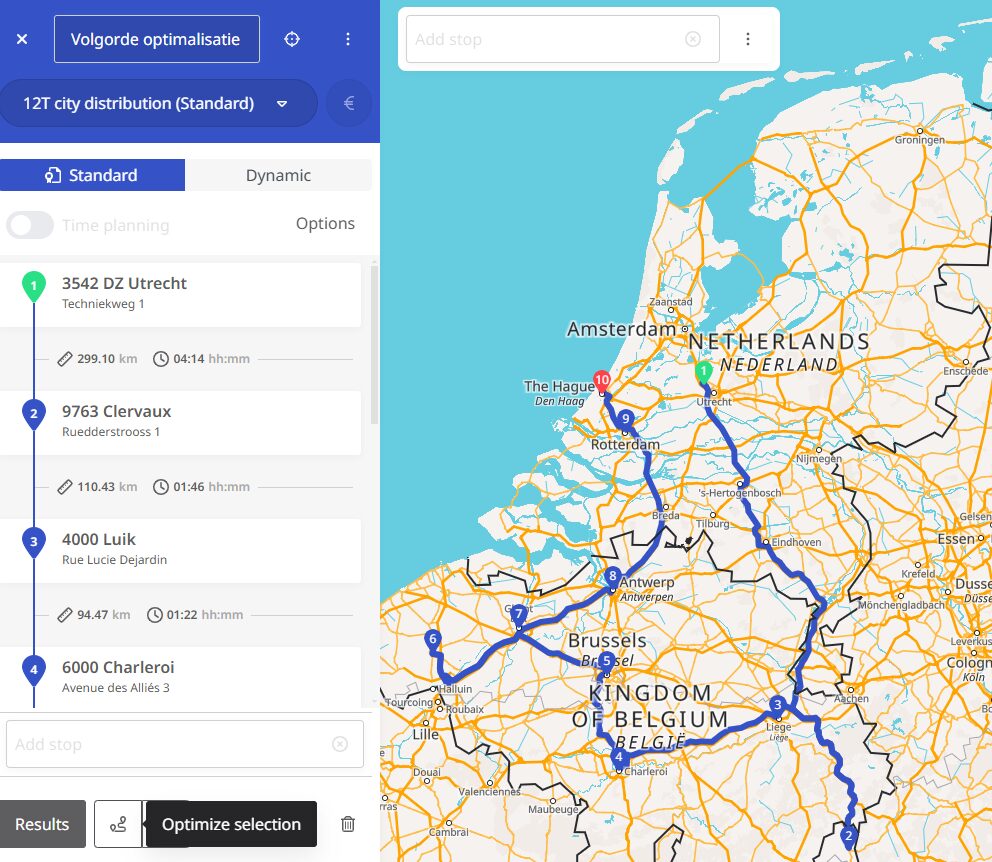Image resolution: width=992 pixels, height=862 pixels.
Task: Enable the Time planning toggle
Action: [30, 224]
